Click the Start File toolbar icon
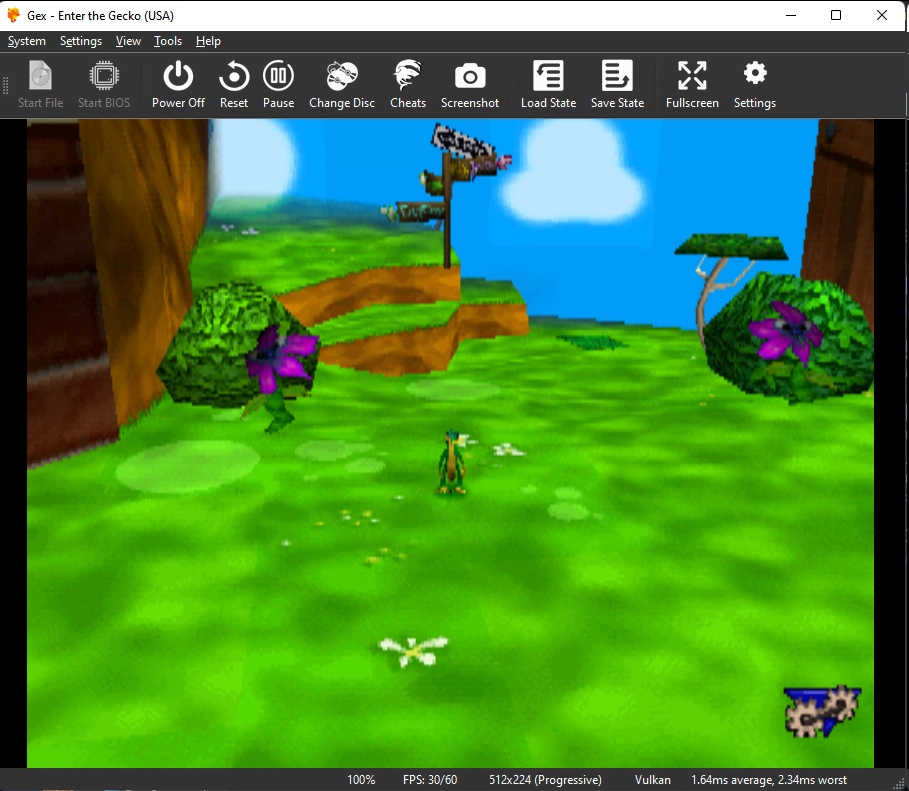This screenshot has width=909, height=791. coord(40,85)
